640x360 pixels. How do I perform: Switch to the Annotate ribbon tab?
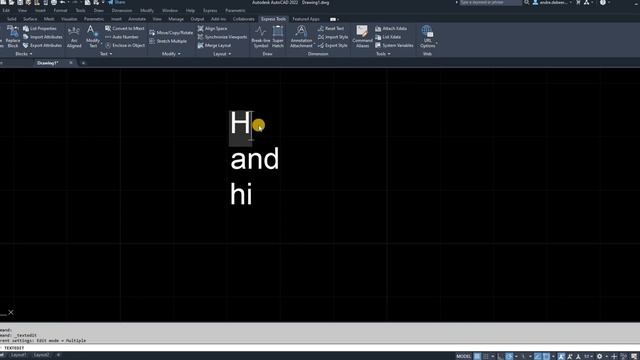[137, 19]
